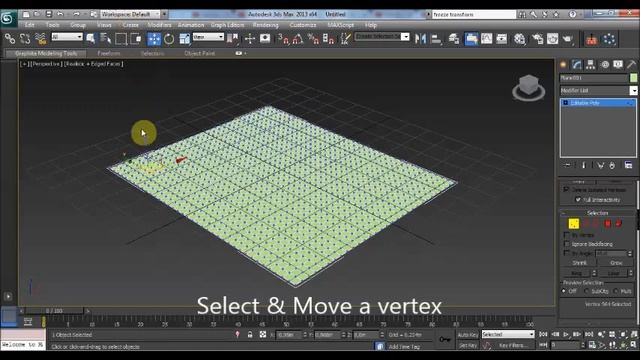Click the Select and Link tool

[10, 39]
